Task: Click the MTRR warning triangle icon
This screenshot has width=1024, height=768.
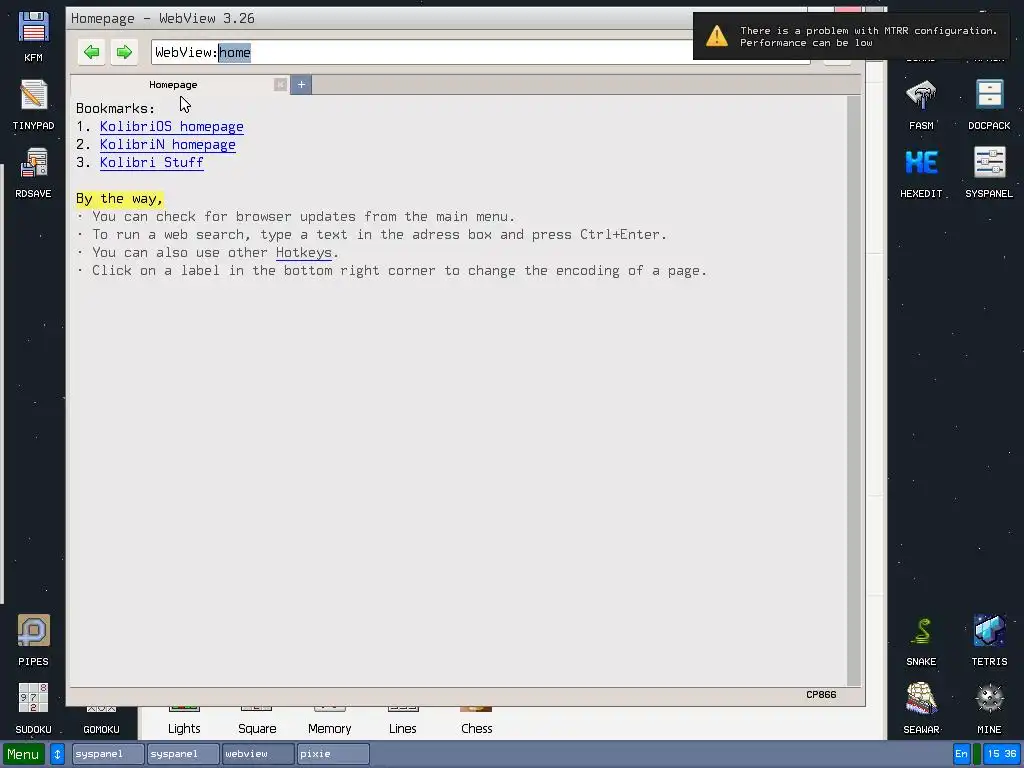Action: pyautogui.click(x=716, y=36)
